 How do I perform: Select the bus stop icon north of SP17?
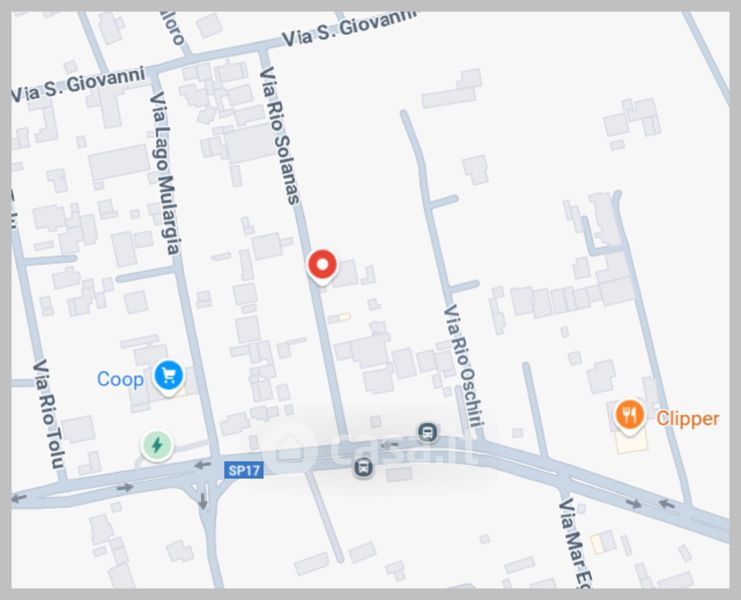428,432
